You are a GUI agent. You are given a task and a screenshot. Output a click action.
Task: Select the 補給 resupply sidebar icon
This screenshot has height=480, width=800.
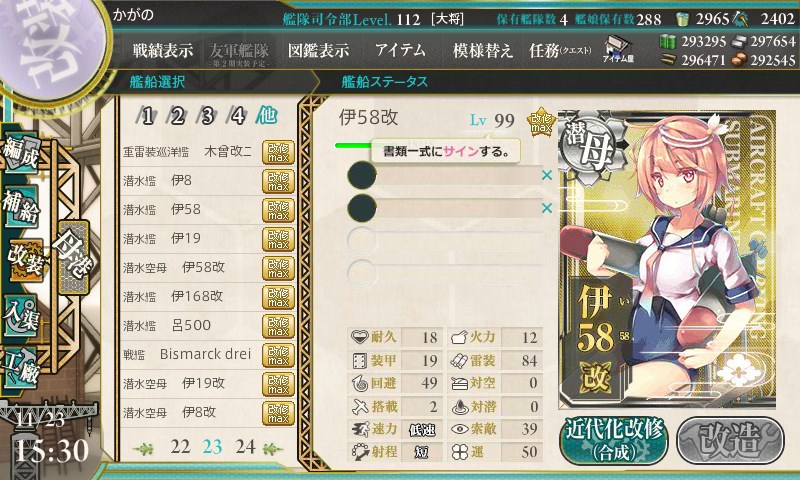[21, 206]
